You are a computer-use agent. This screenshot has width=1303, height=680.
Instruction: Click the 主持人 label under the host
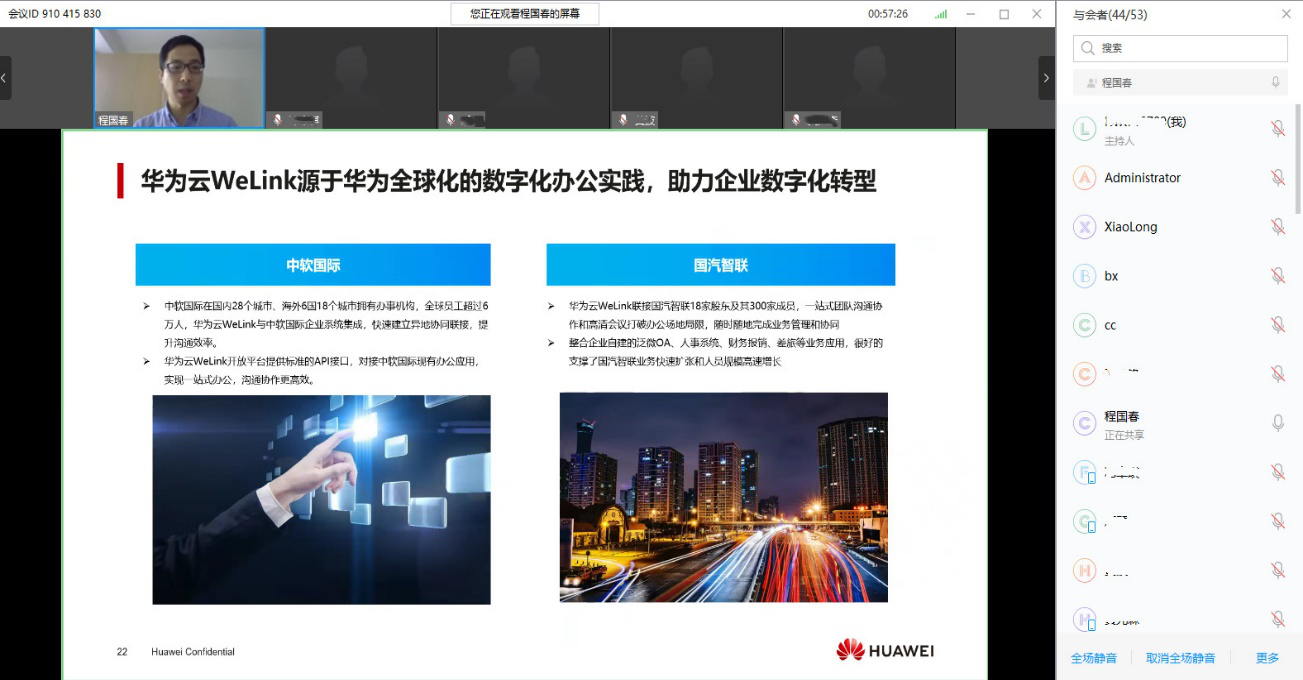pos(1119,141)
